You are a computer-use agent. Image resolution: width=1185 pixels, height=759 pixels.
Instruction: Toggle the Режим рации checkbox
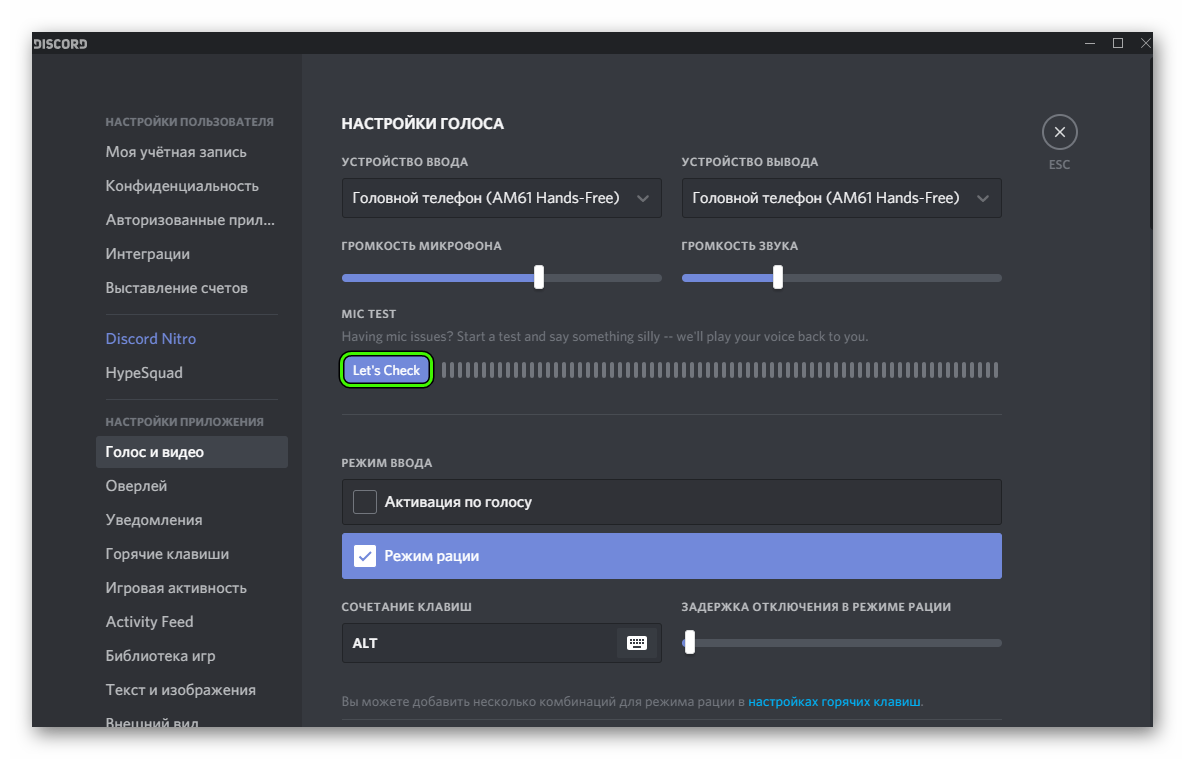click(x=365, y=556)
